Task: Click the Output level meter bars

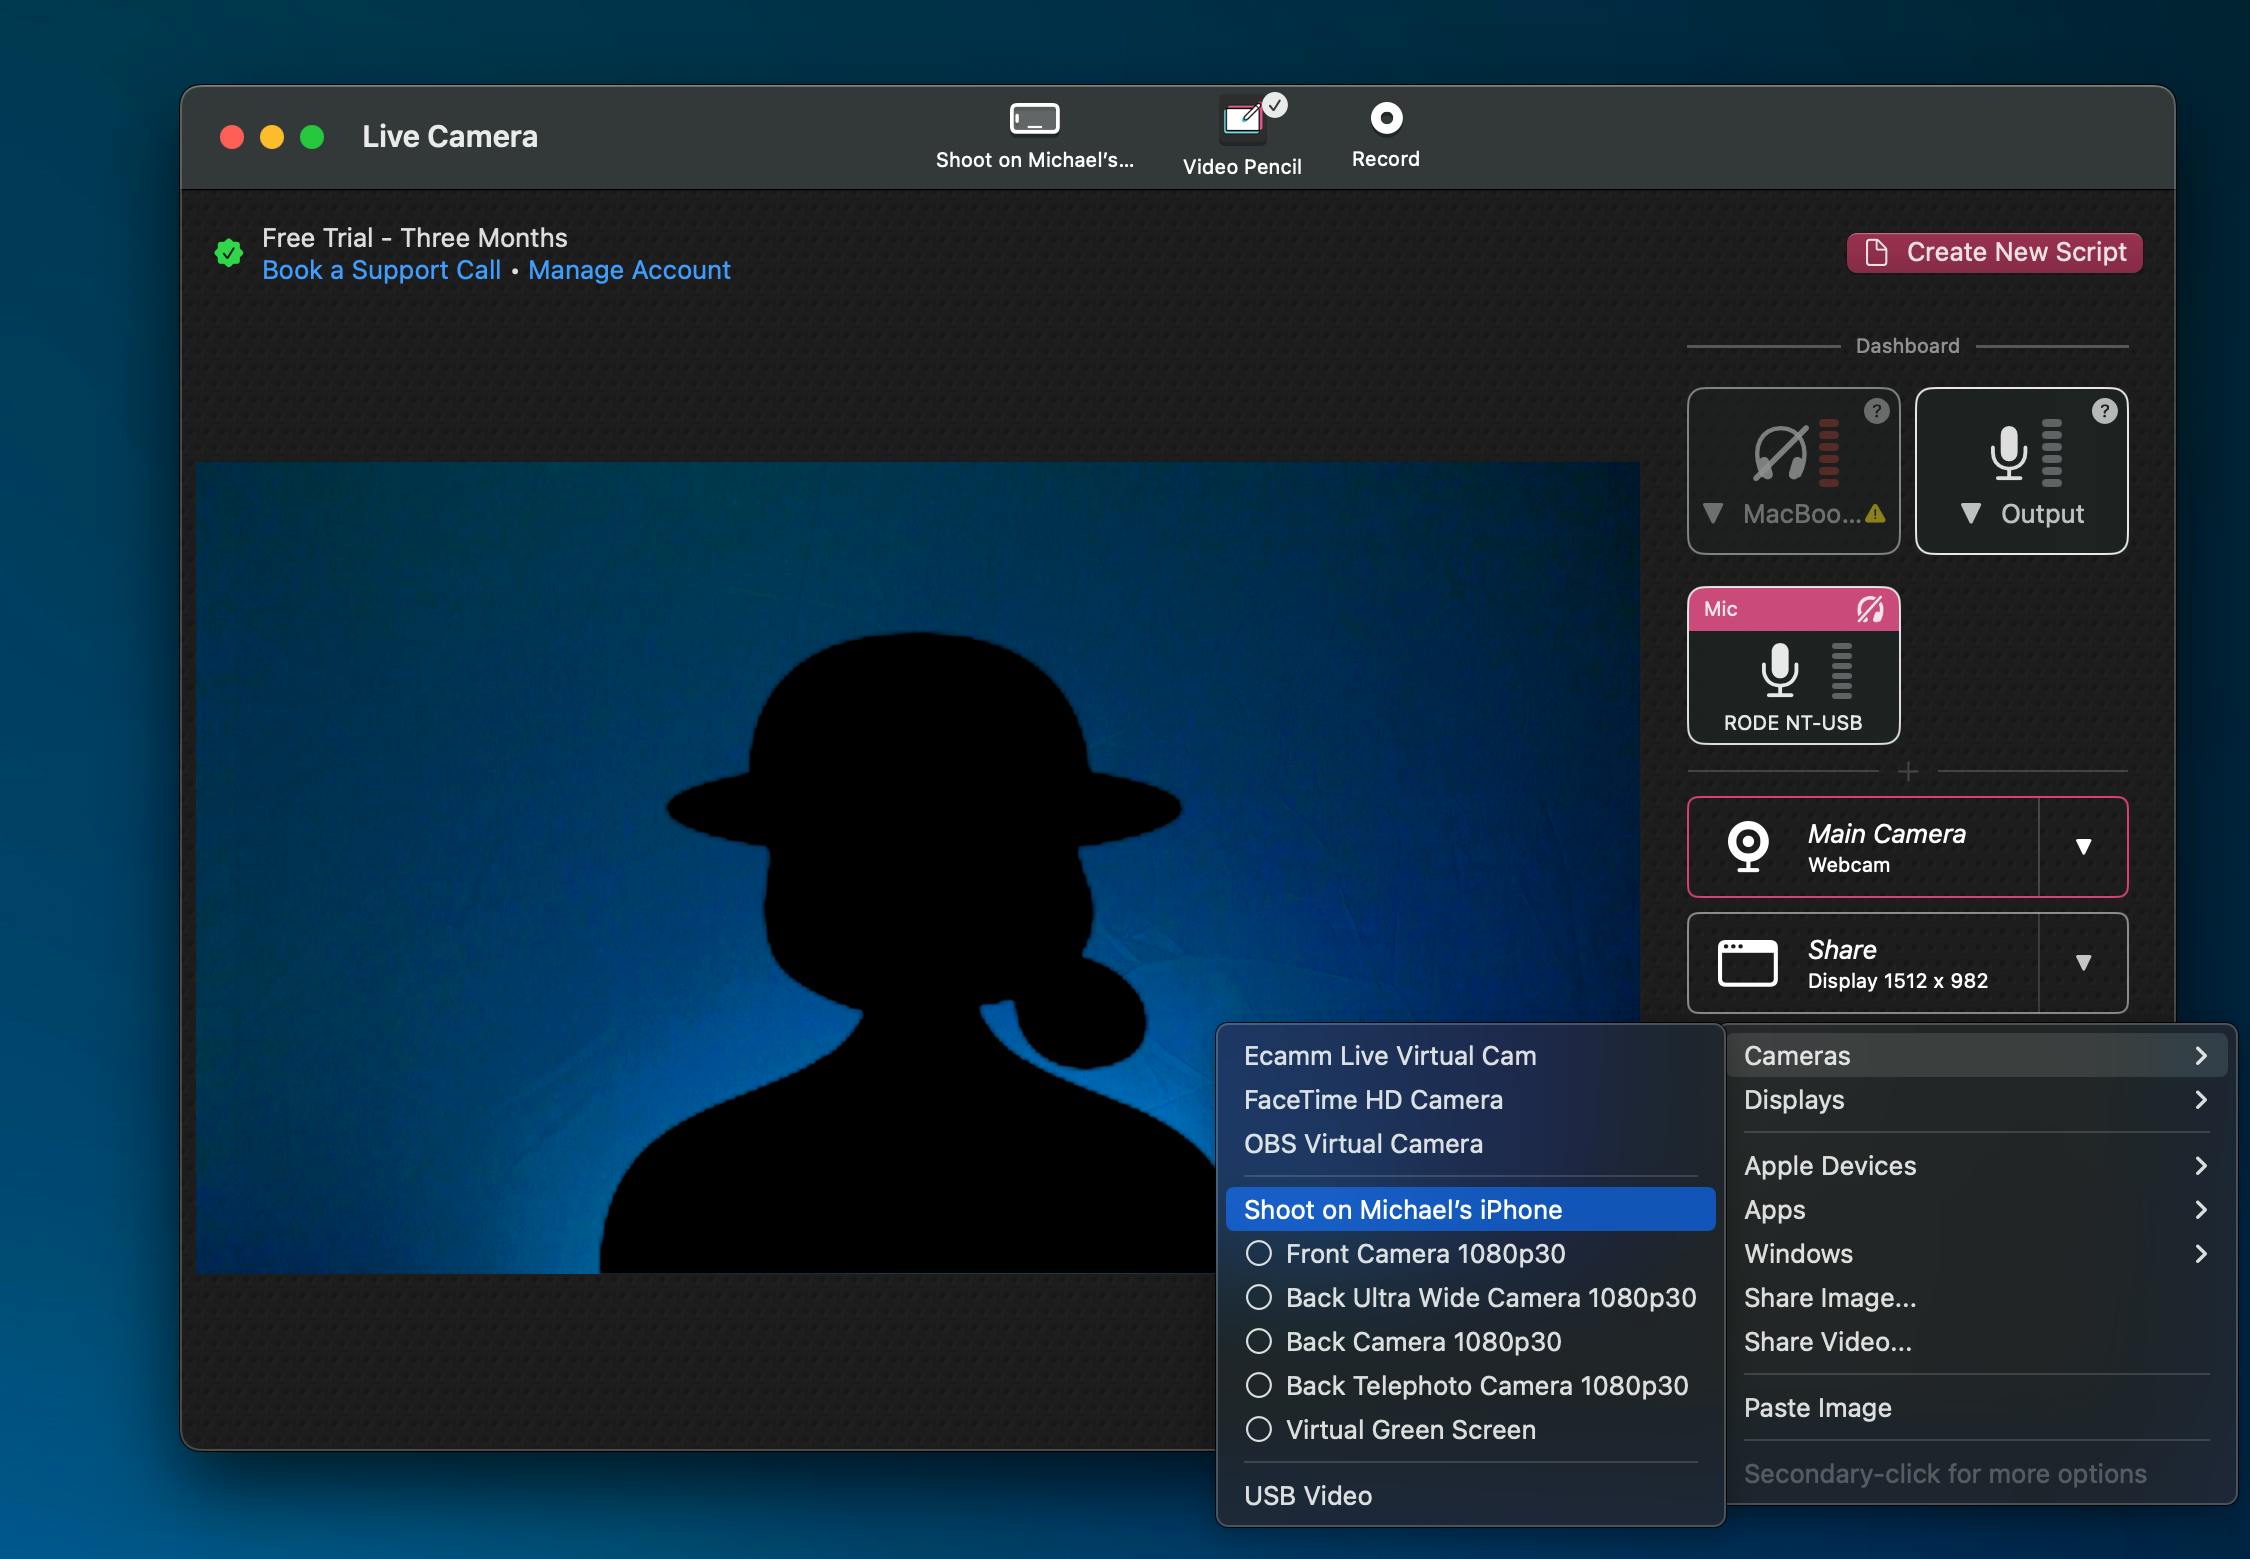Action: click(x=2052, y=452)
